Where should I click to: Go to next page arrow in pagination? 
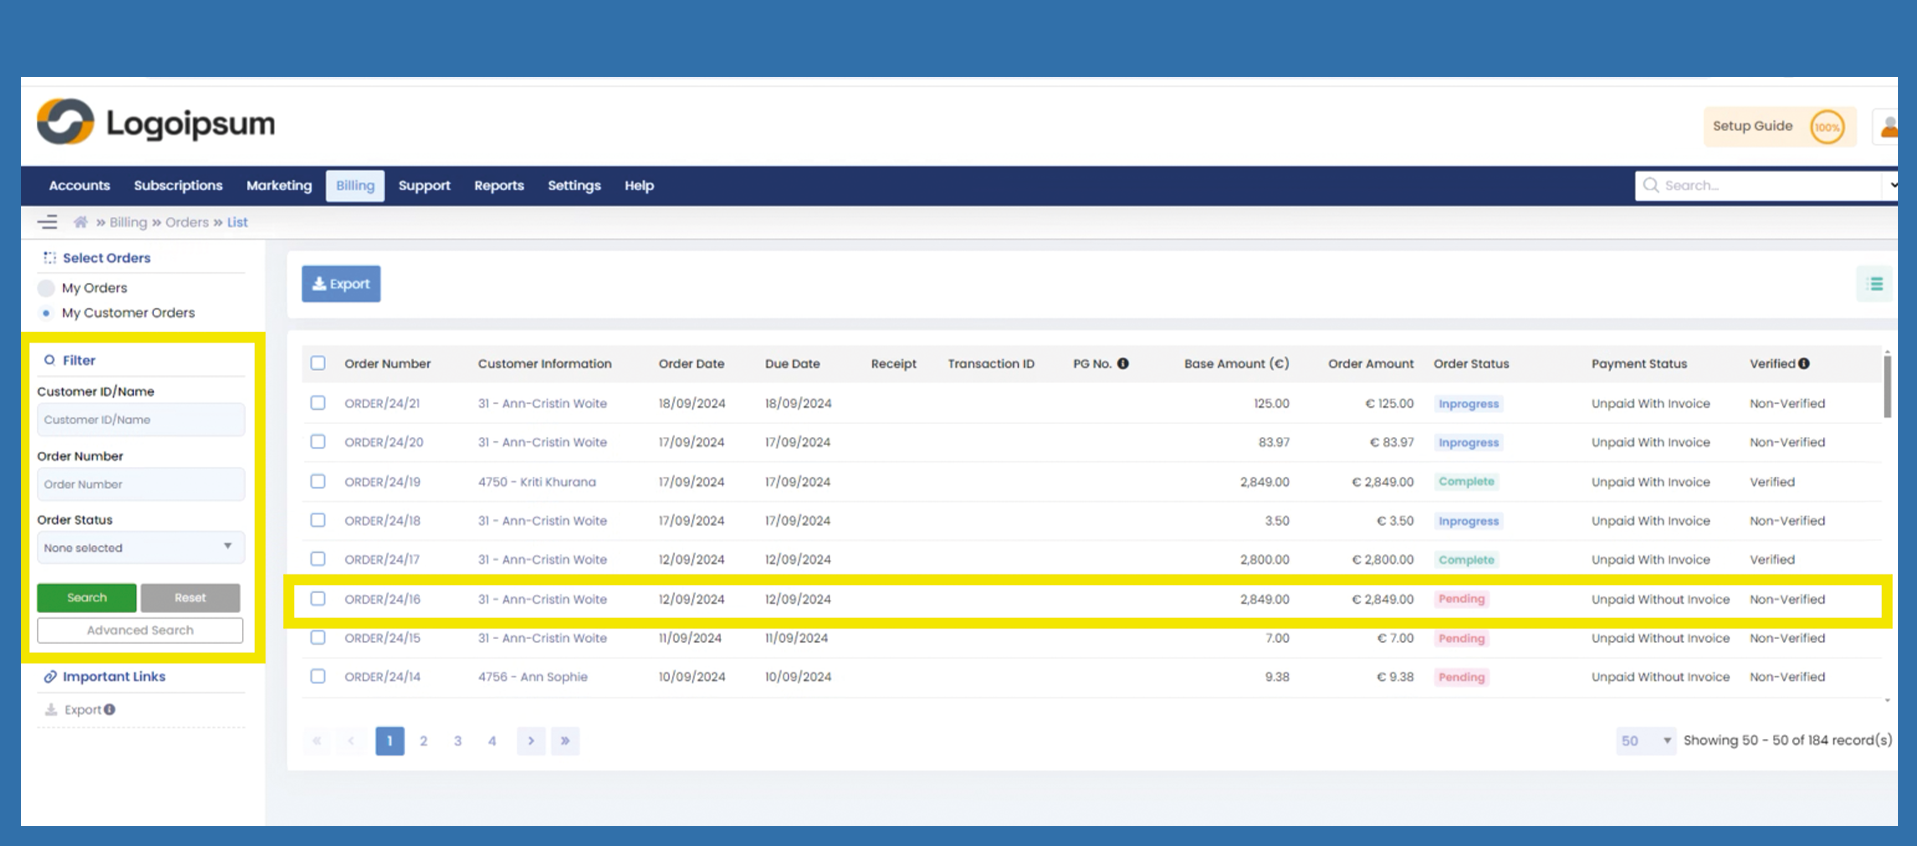tap(531, 741)
